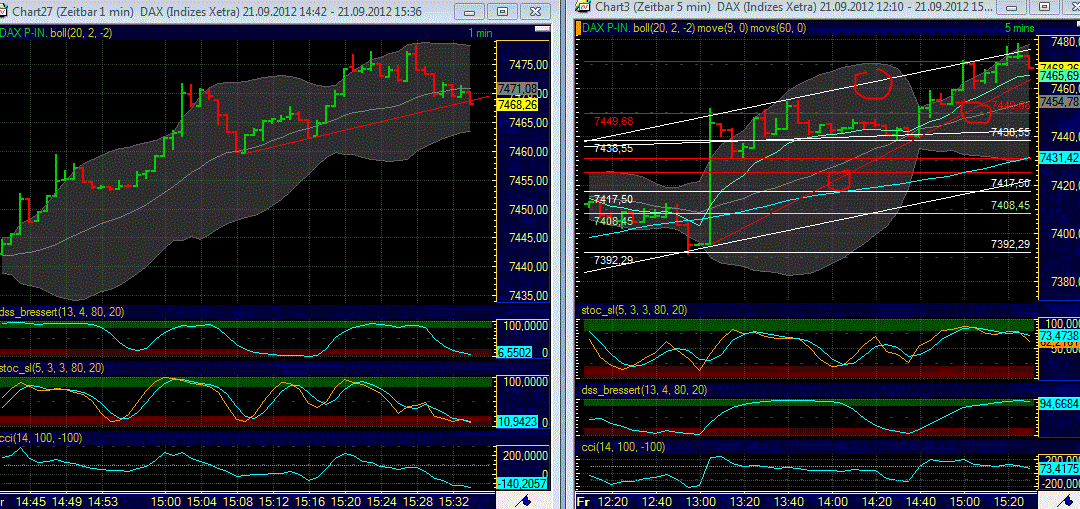
Task: Click the 6,5502 dss_bressert value in Chart27
Action: pos(516,352)
